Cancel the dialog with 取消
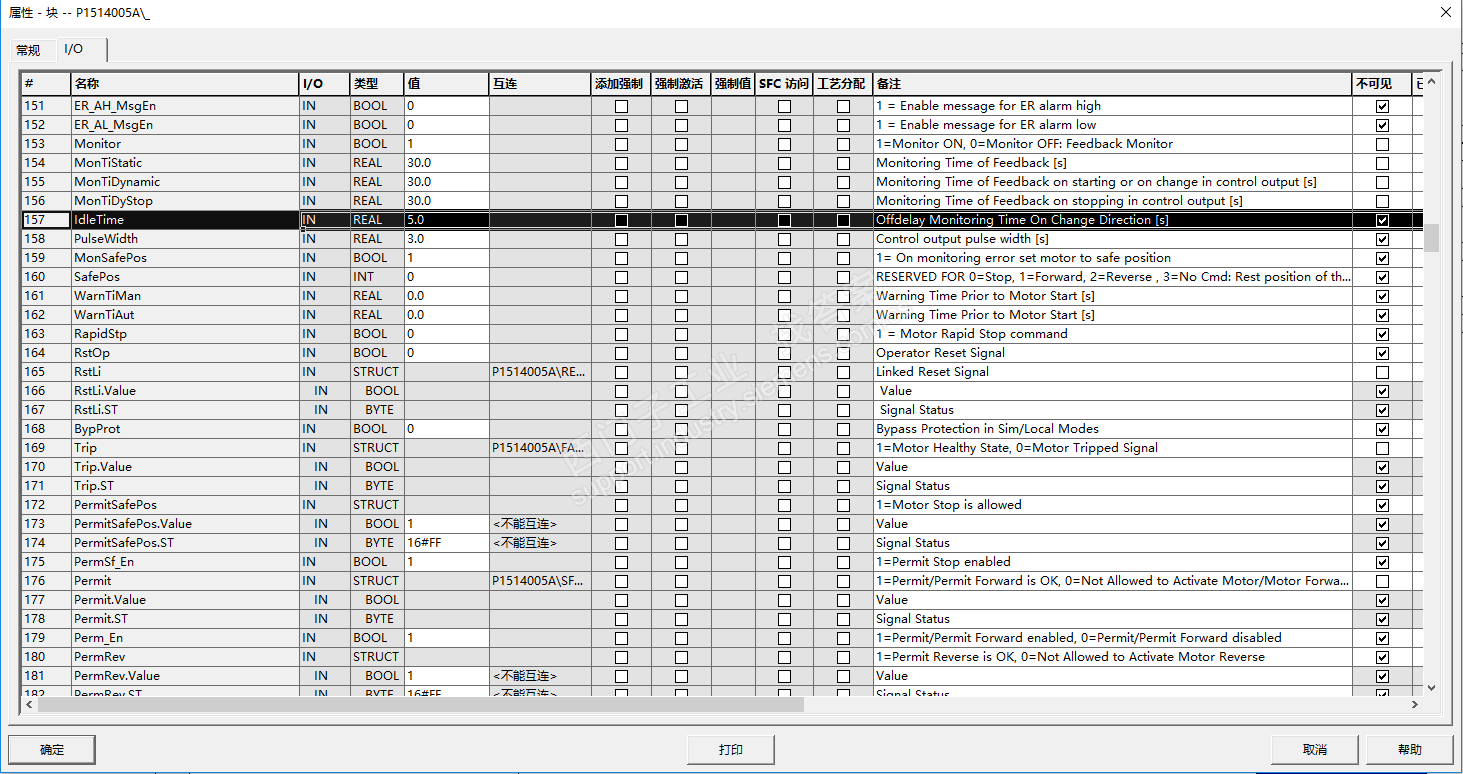 coord(1315,749)
